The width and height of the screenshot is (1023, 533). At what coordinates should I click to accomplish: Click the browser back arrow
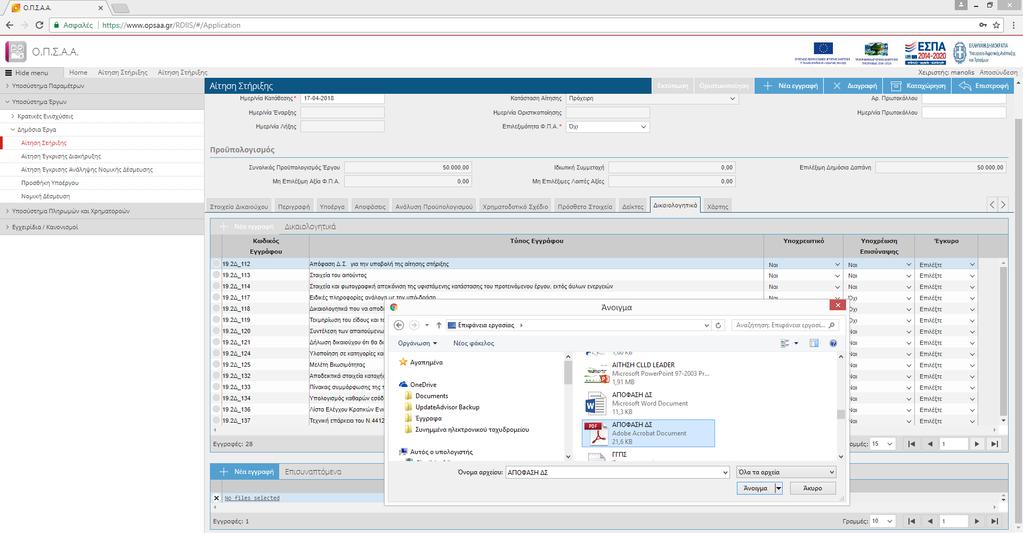pyautogui.click(x=9, y=25)
